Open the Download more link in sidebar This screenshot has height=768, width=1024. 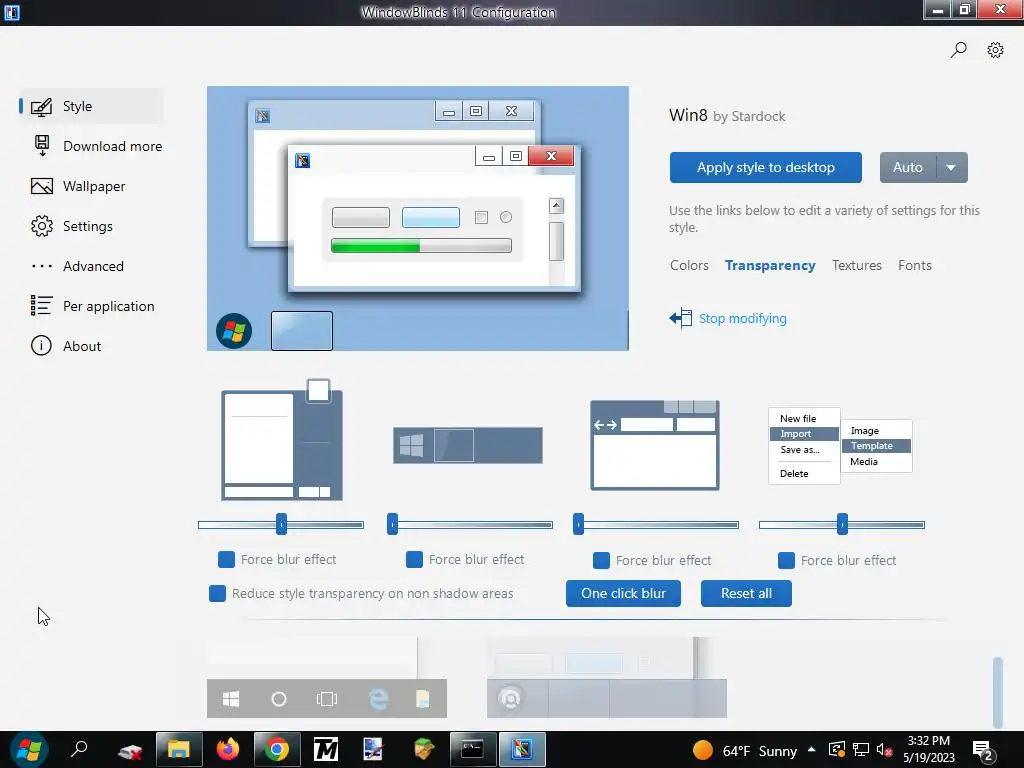pos(112,146)
